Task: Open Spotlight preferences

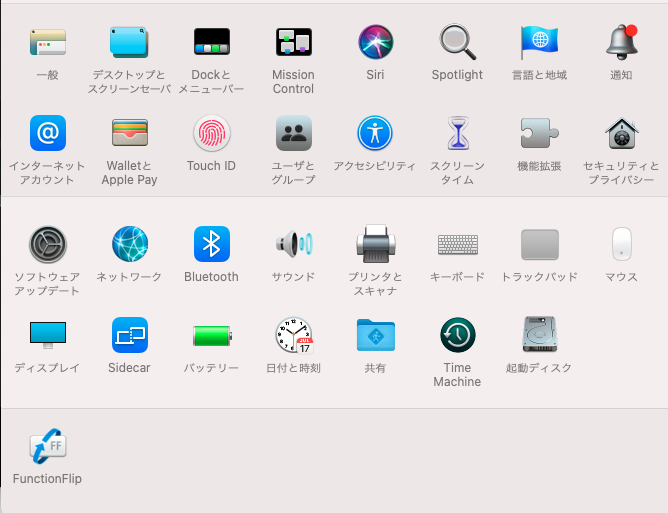Action: (x=458, y=42)
